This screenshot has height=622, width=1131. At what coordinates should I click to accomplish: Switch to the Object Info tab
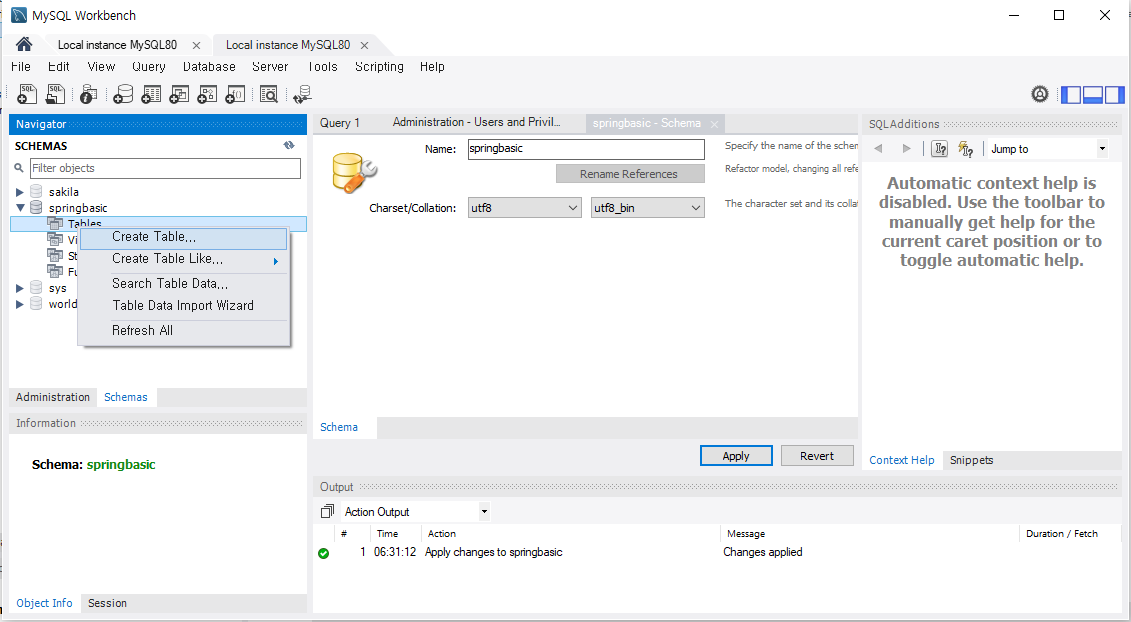click(x=44, y=603)
